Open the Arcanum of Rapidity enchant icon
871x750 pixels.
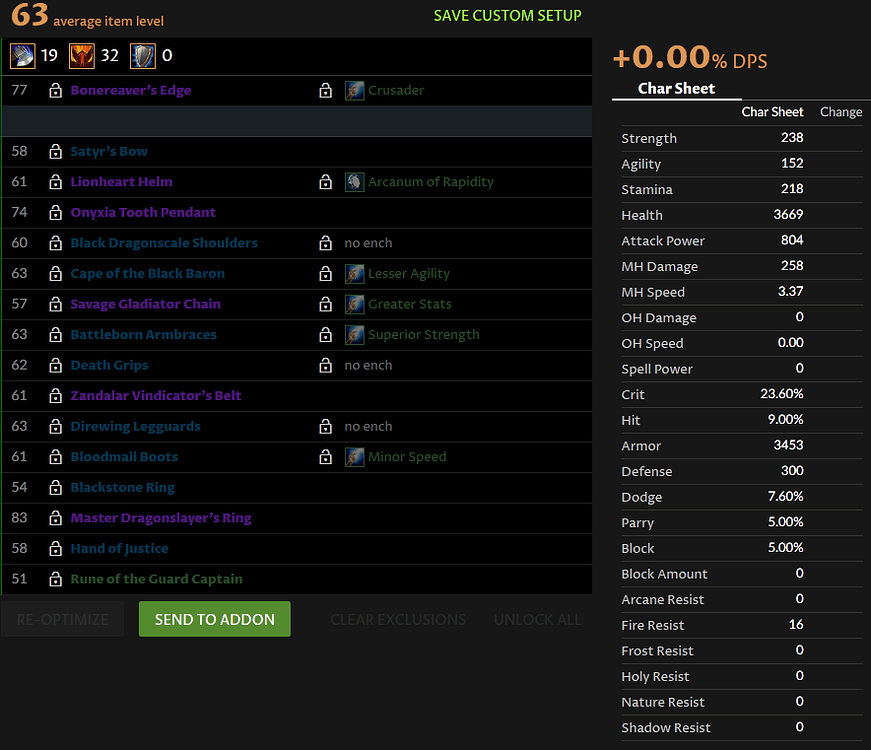pyautogui.click(x=355, y=182)
